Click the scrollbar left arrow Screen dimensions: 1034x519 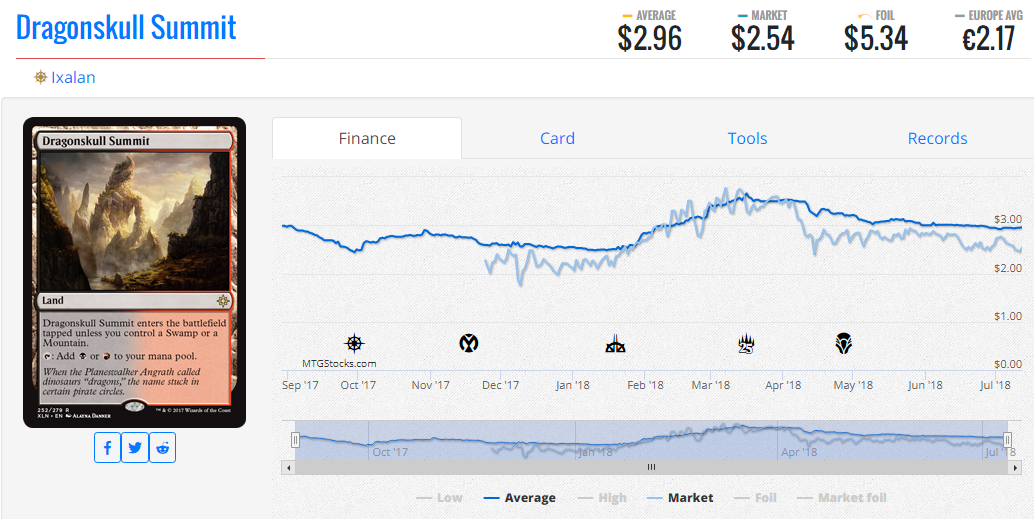coord(286,468)
